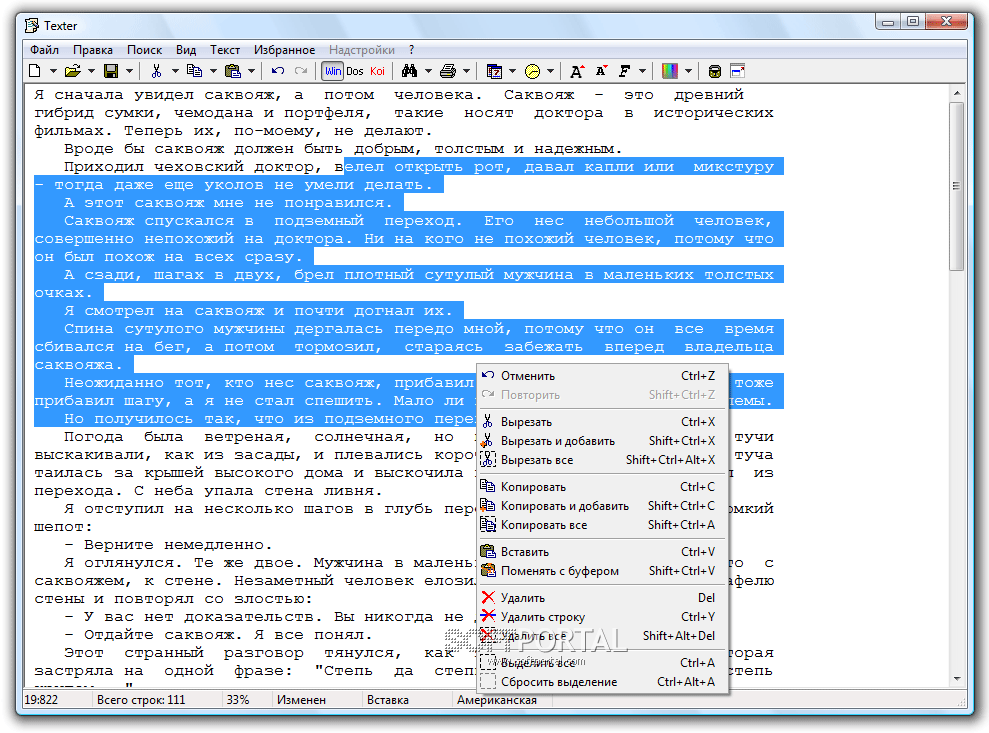
Task: Click the rainbow color palette icon
Action: pos(670,71)
